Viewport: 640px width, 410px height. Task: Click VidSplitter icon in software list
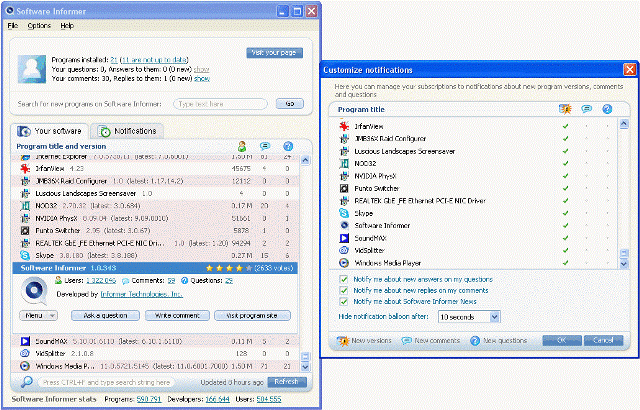(x=25, y=353)
